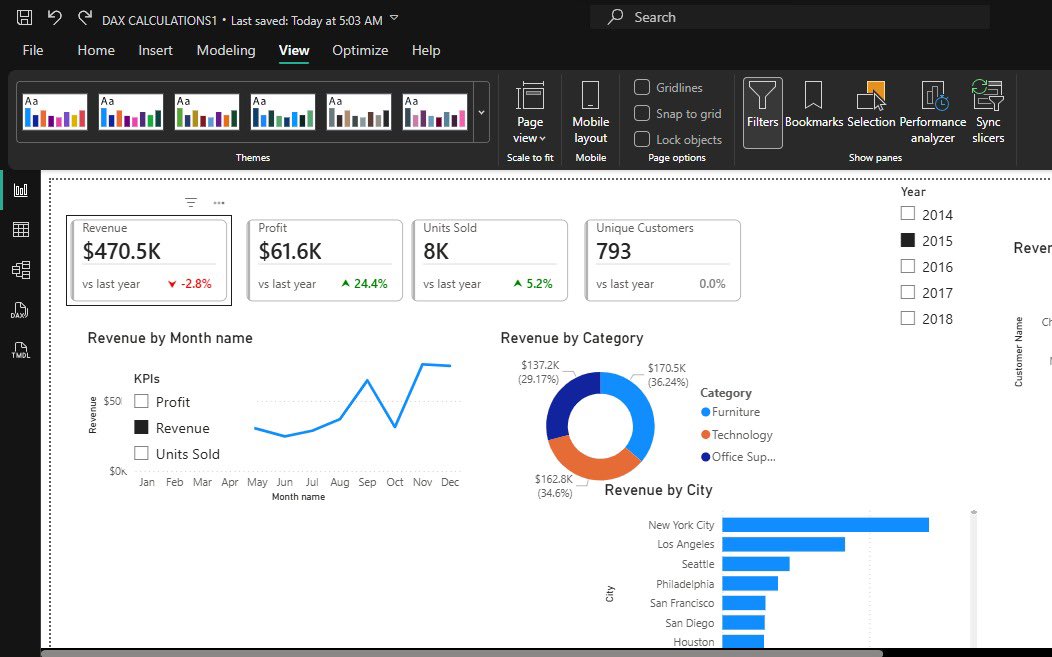
Task: Apply the fifth theme thumbnail
Action: pos(359,111)
